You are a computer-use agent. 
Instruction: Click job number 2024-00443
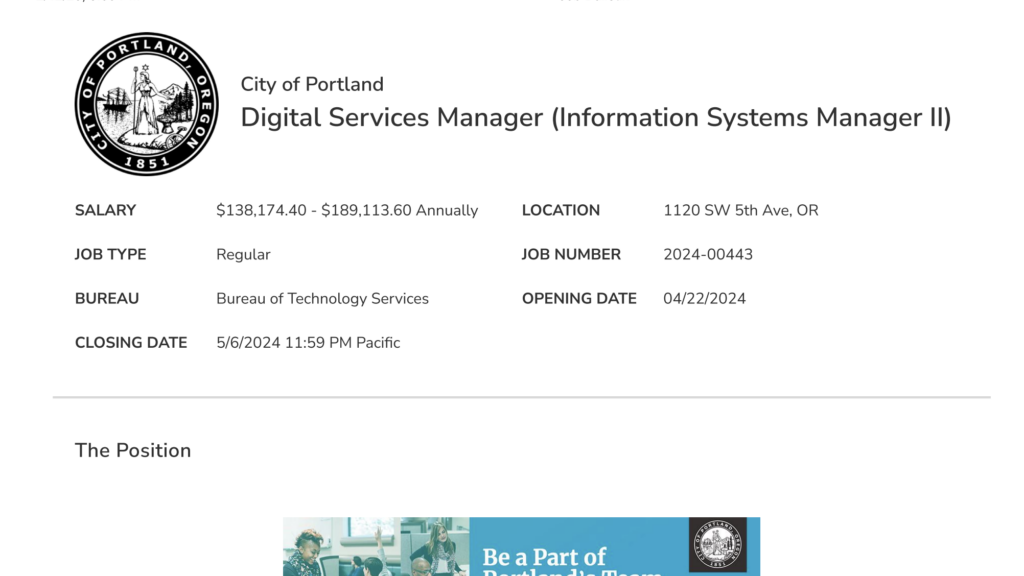[x=708, y=254]
